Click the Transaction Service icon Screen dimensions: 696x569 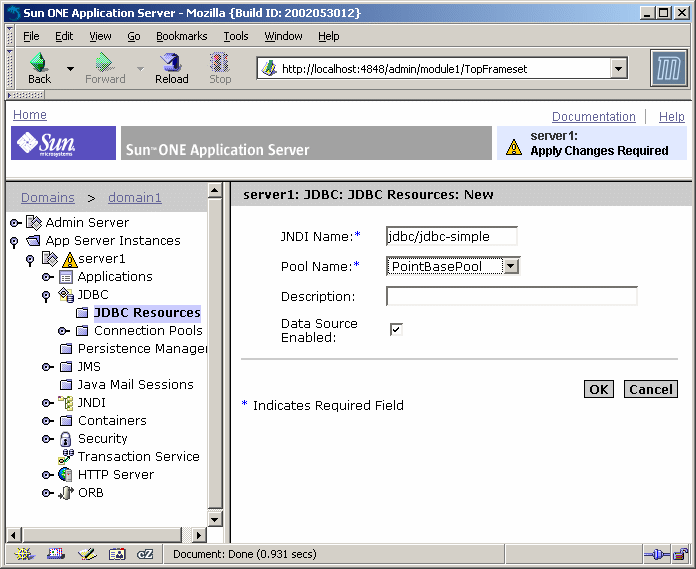point(66,457)
